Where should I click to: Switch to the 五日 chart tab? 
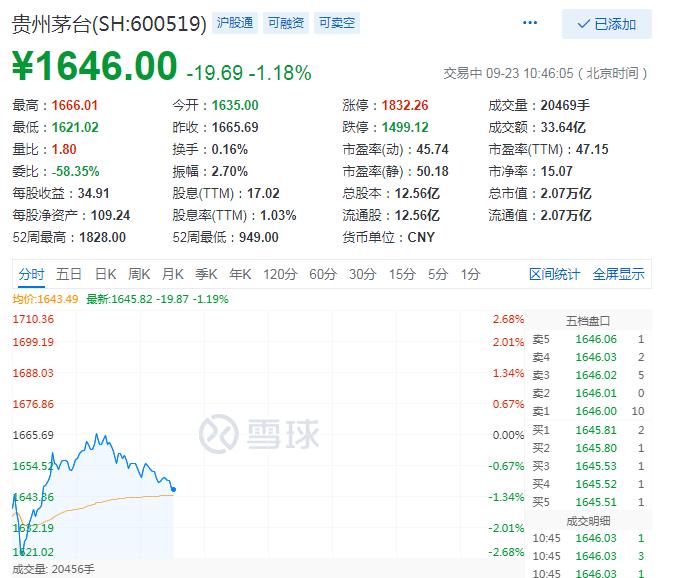pos(69,274)
